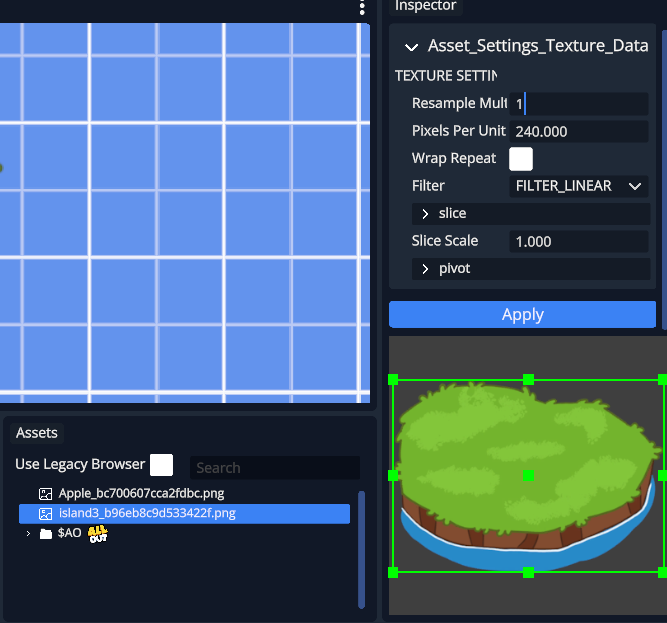Click the three-dot menu above the viewport

(362, 8)
